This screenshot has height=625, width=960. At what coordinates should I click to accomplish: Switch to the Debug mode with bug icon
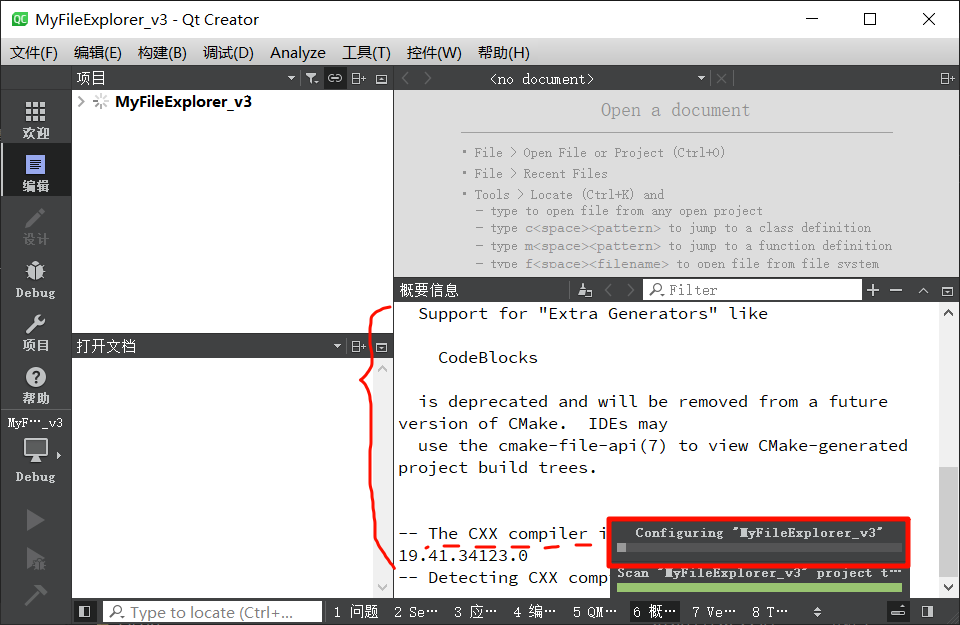click(x=36, y=280)
